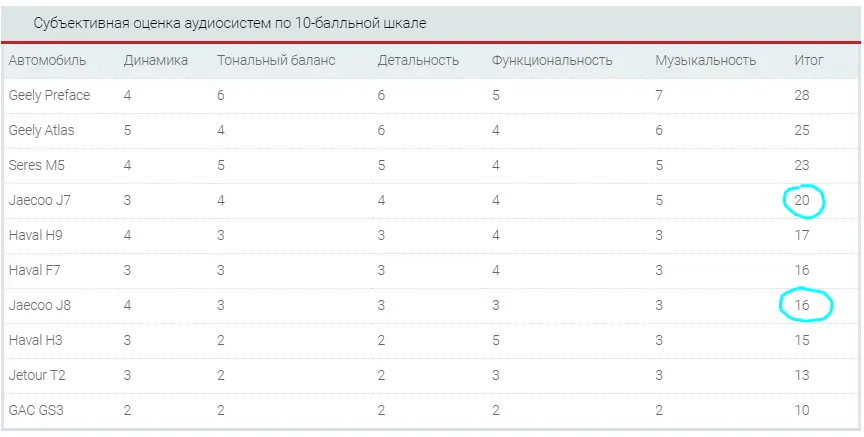Select Haval F7 Функциональность value 4
The height and width of the screenshot is (437, 864).
coord(496,270)
